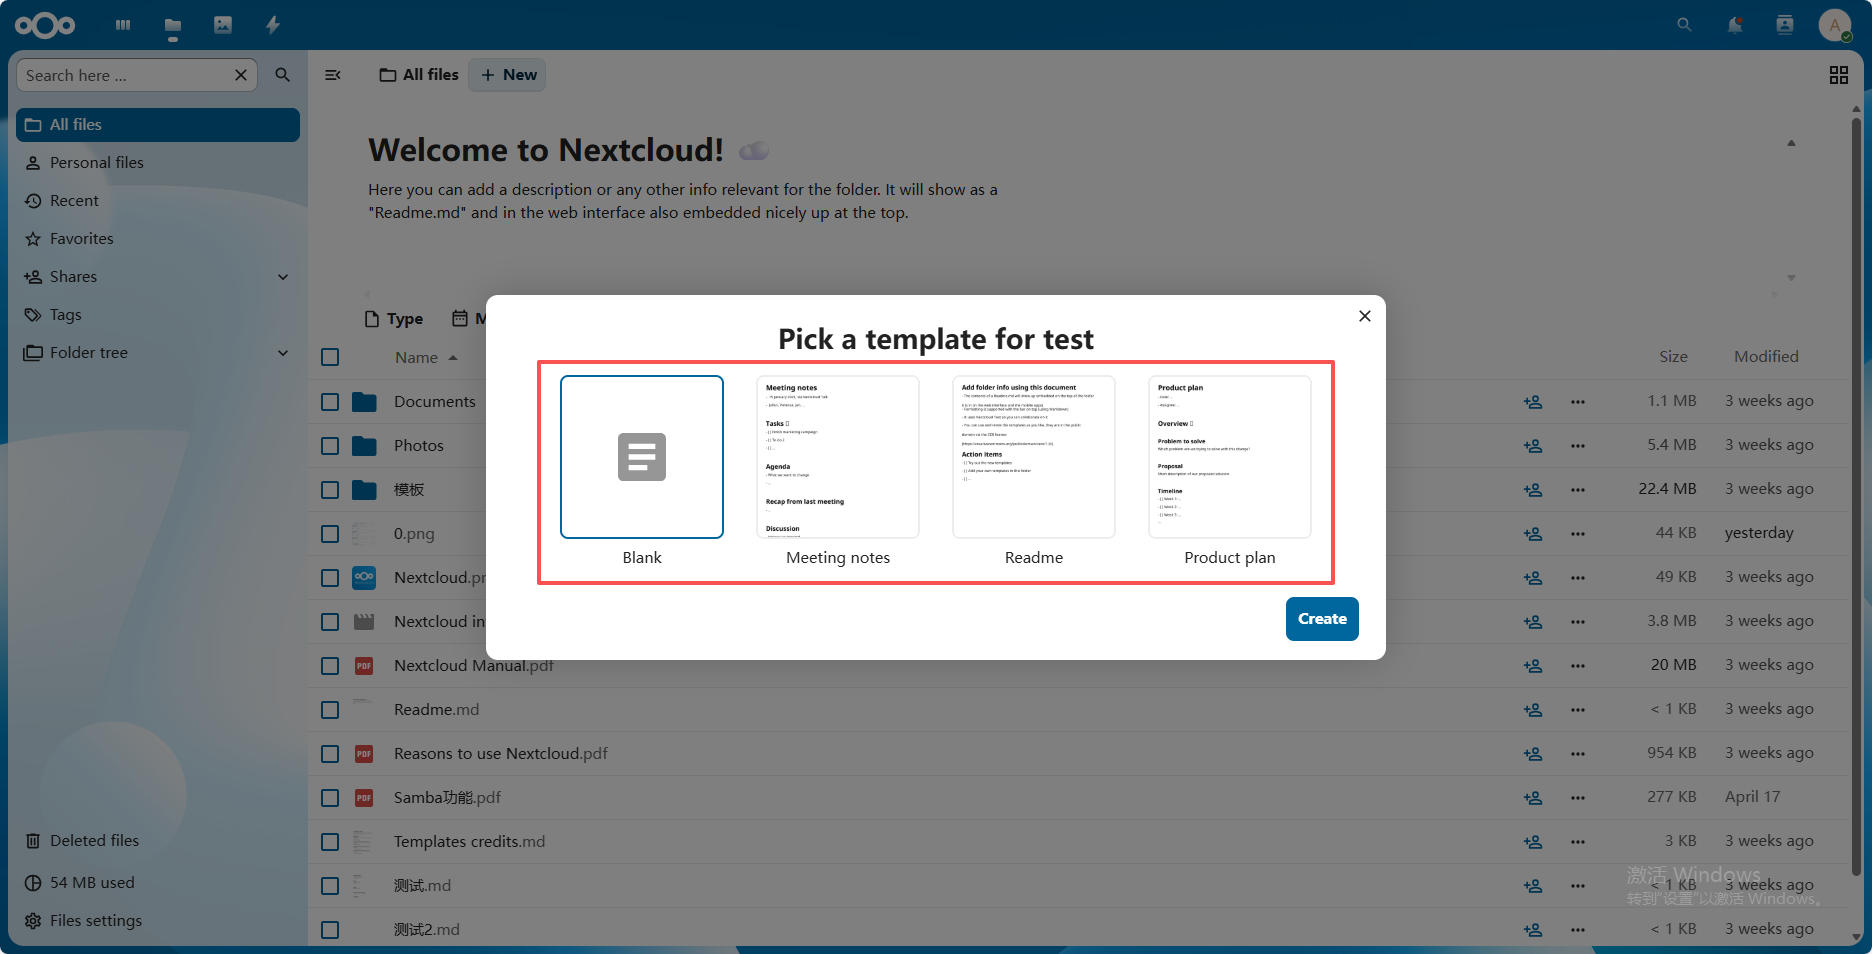Open actions menu for Templates credits.md
This screenshot has width=1872, height=954.
pos(1578,842)
